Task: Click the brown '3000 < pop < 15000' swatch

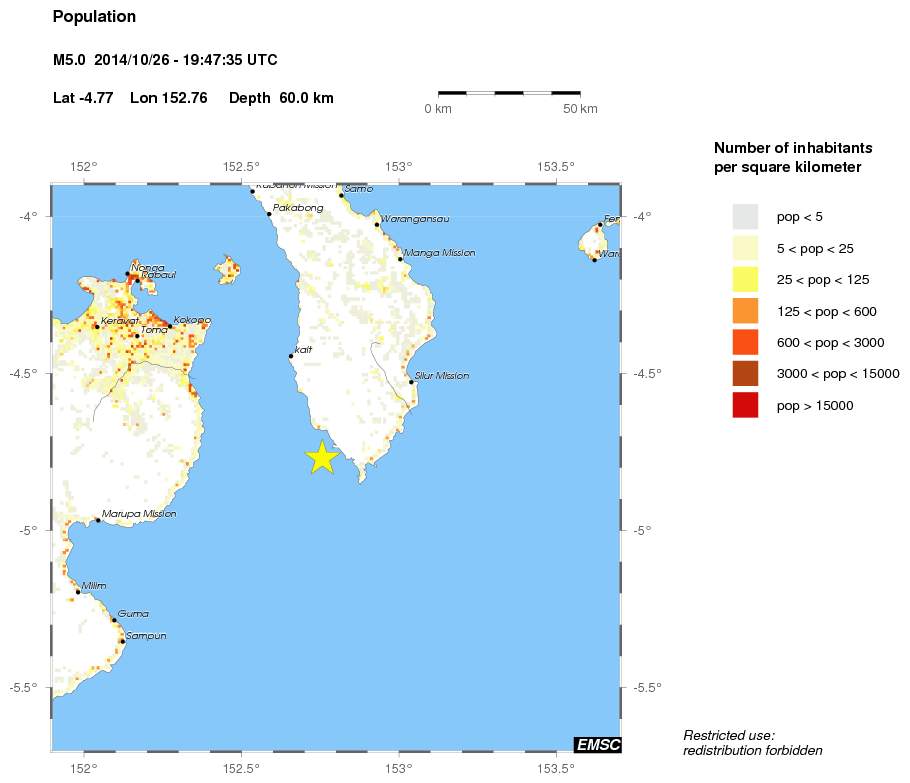Action: (x=745, y=374)
